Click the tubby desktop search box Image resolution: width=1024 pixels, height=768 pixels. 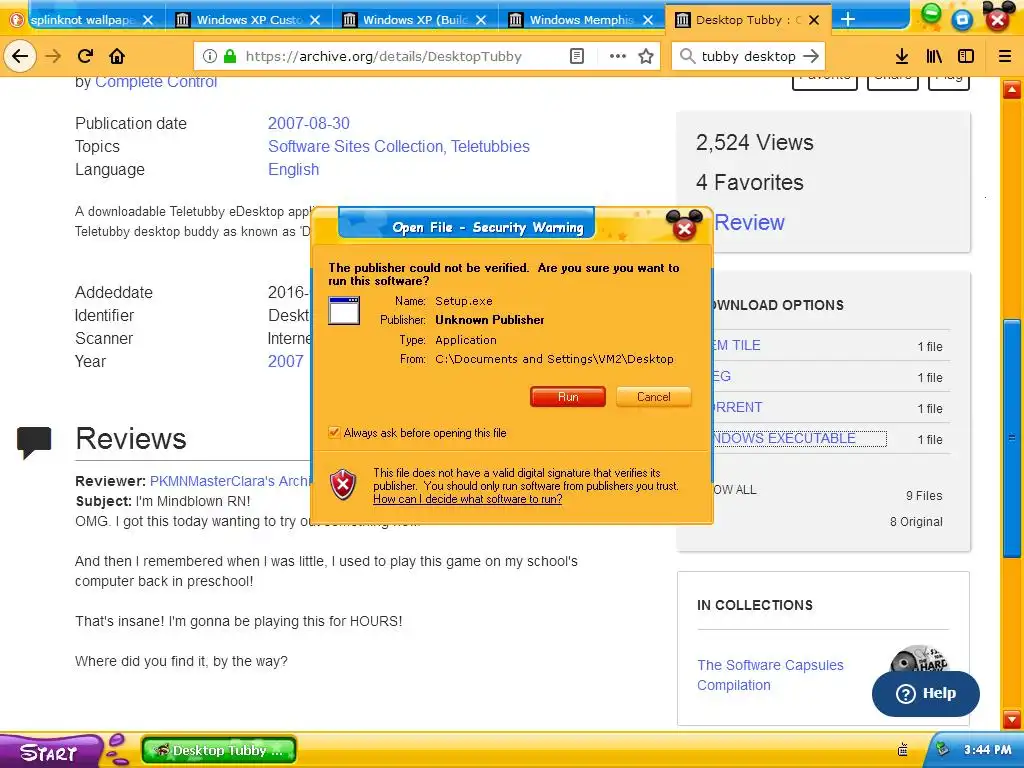click(x=748, y=56)
